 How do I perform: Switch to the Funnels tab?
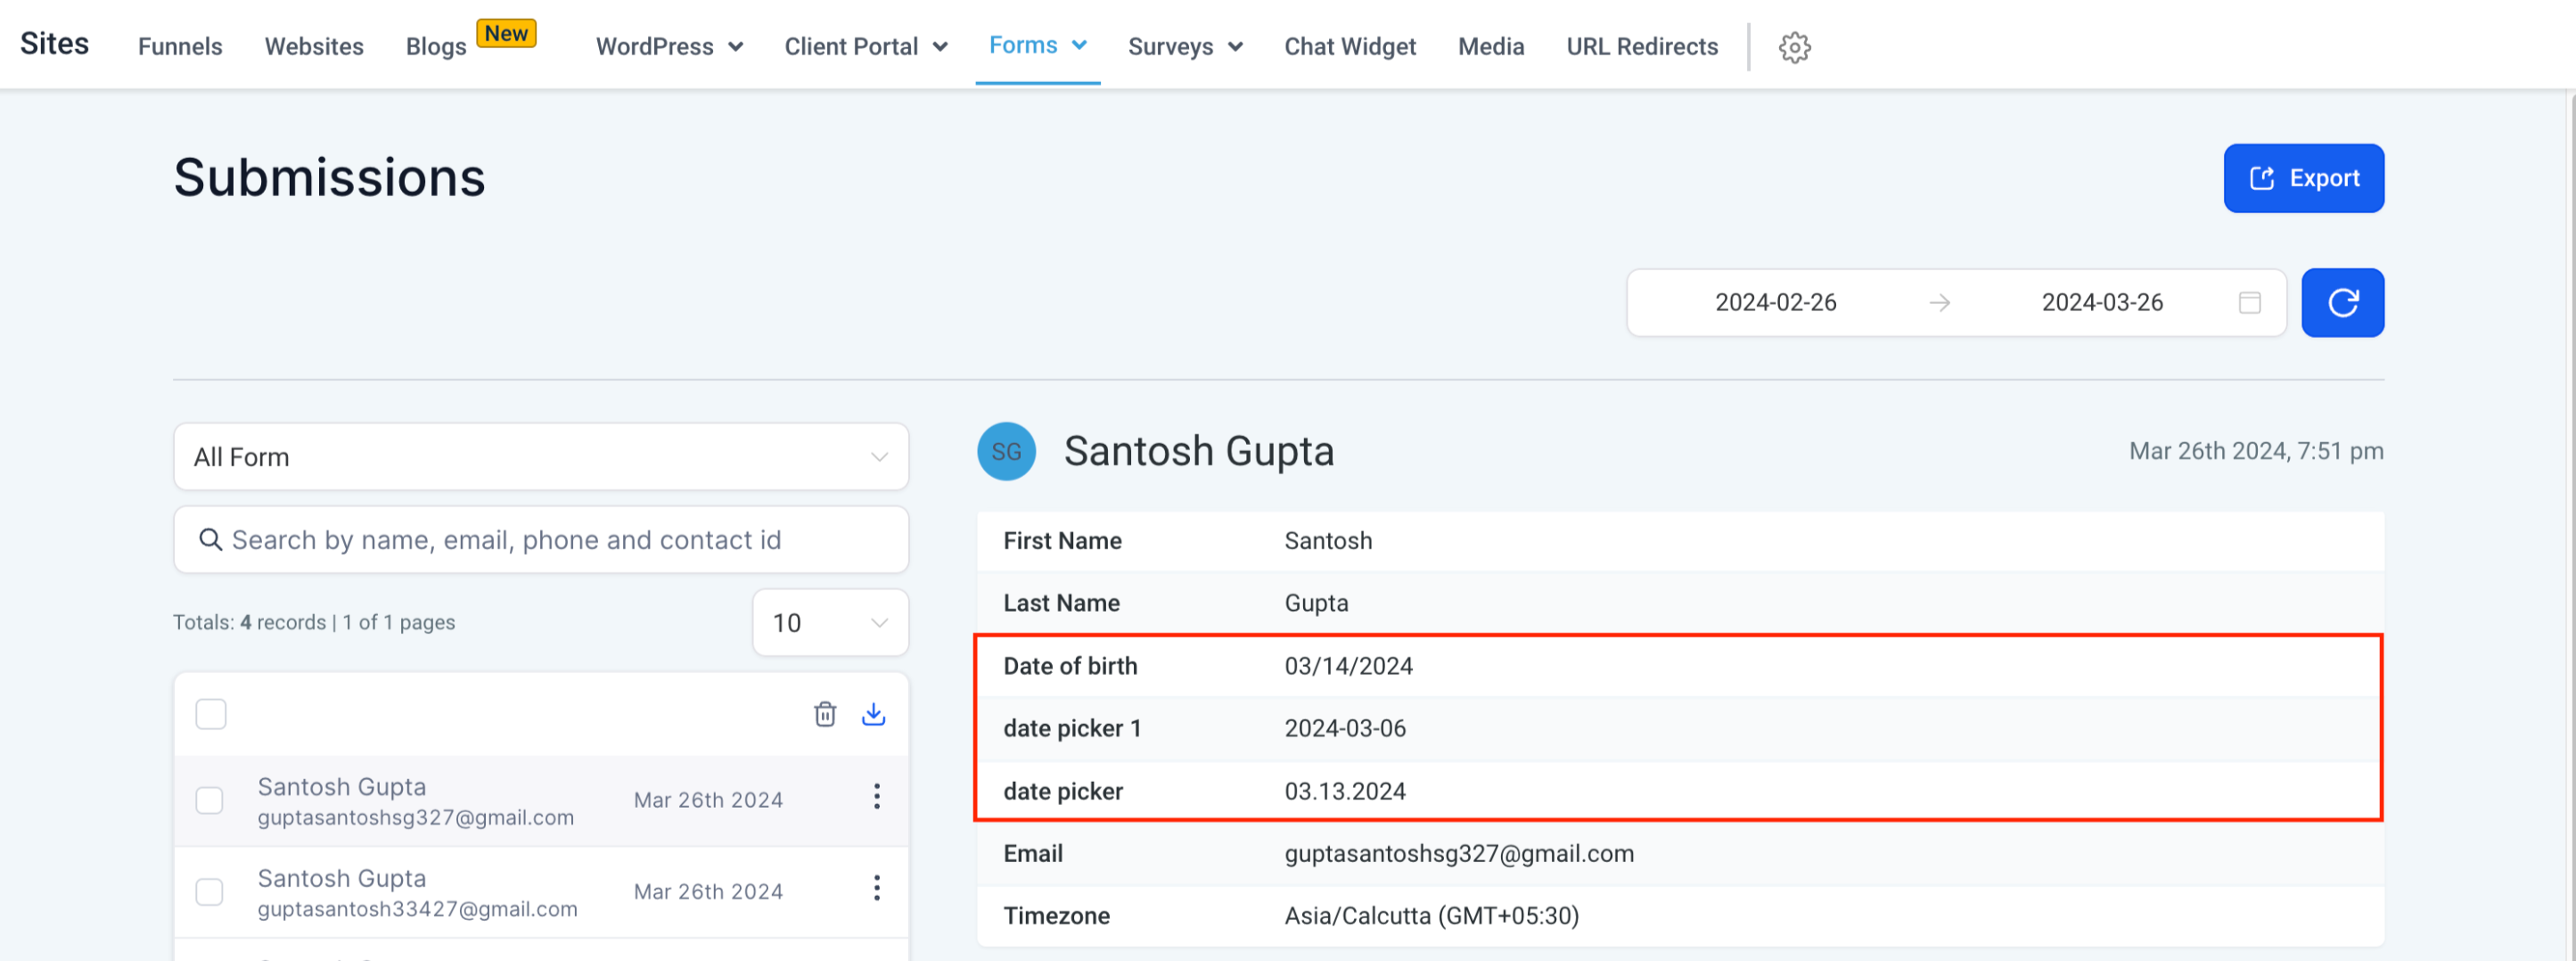click(180, 47)
